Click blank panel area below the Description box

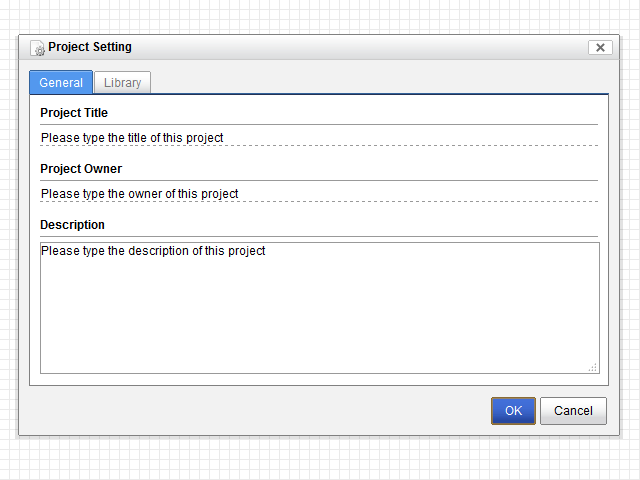pyautogui.click(x=319, y=379)
